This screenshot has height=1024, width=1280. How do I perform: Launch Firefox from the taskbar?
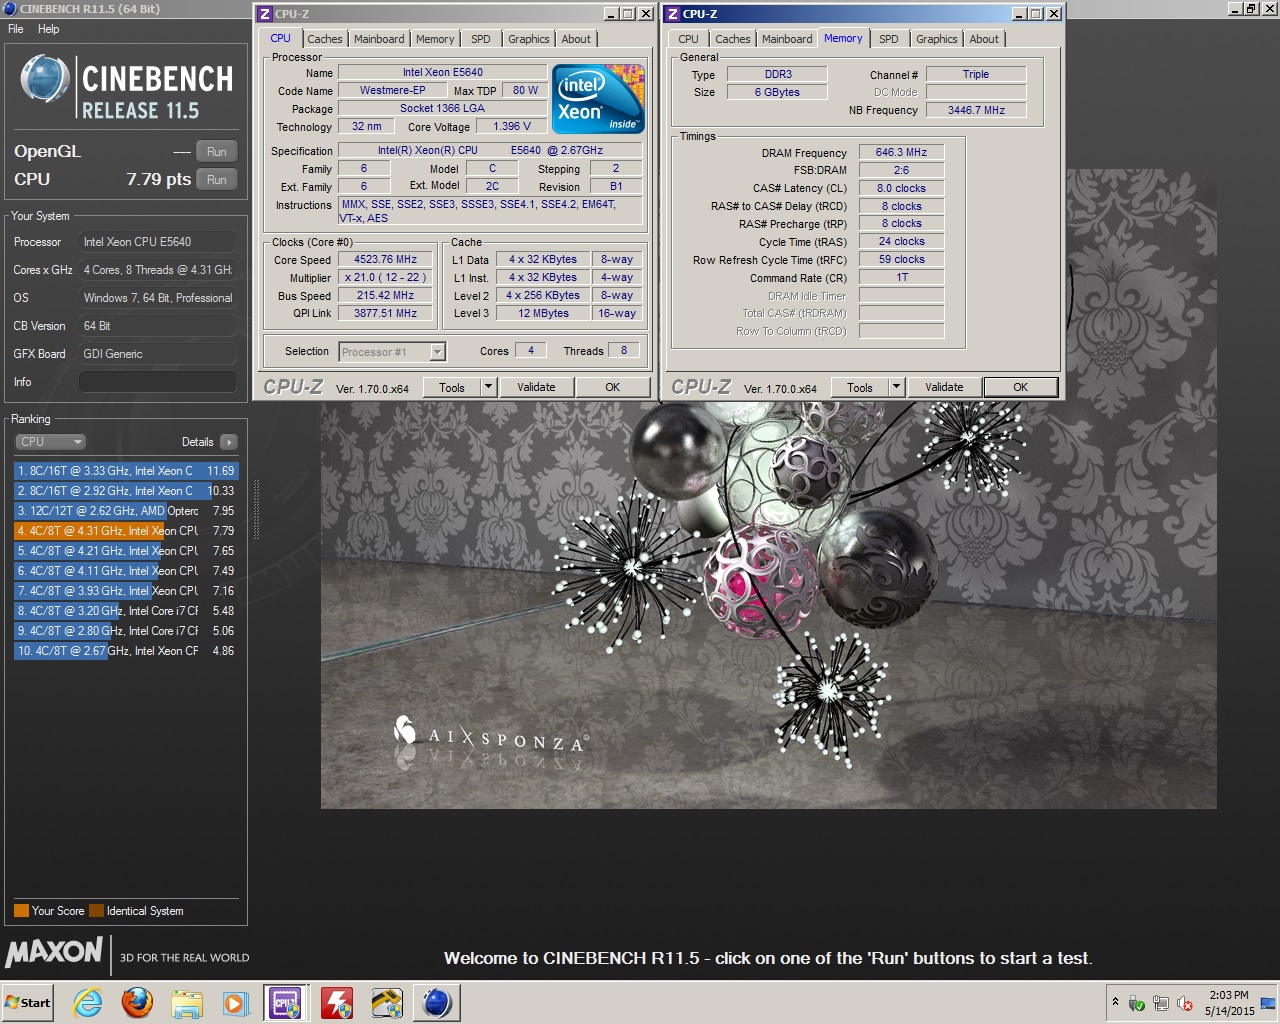click(x=137, y=1003)
